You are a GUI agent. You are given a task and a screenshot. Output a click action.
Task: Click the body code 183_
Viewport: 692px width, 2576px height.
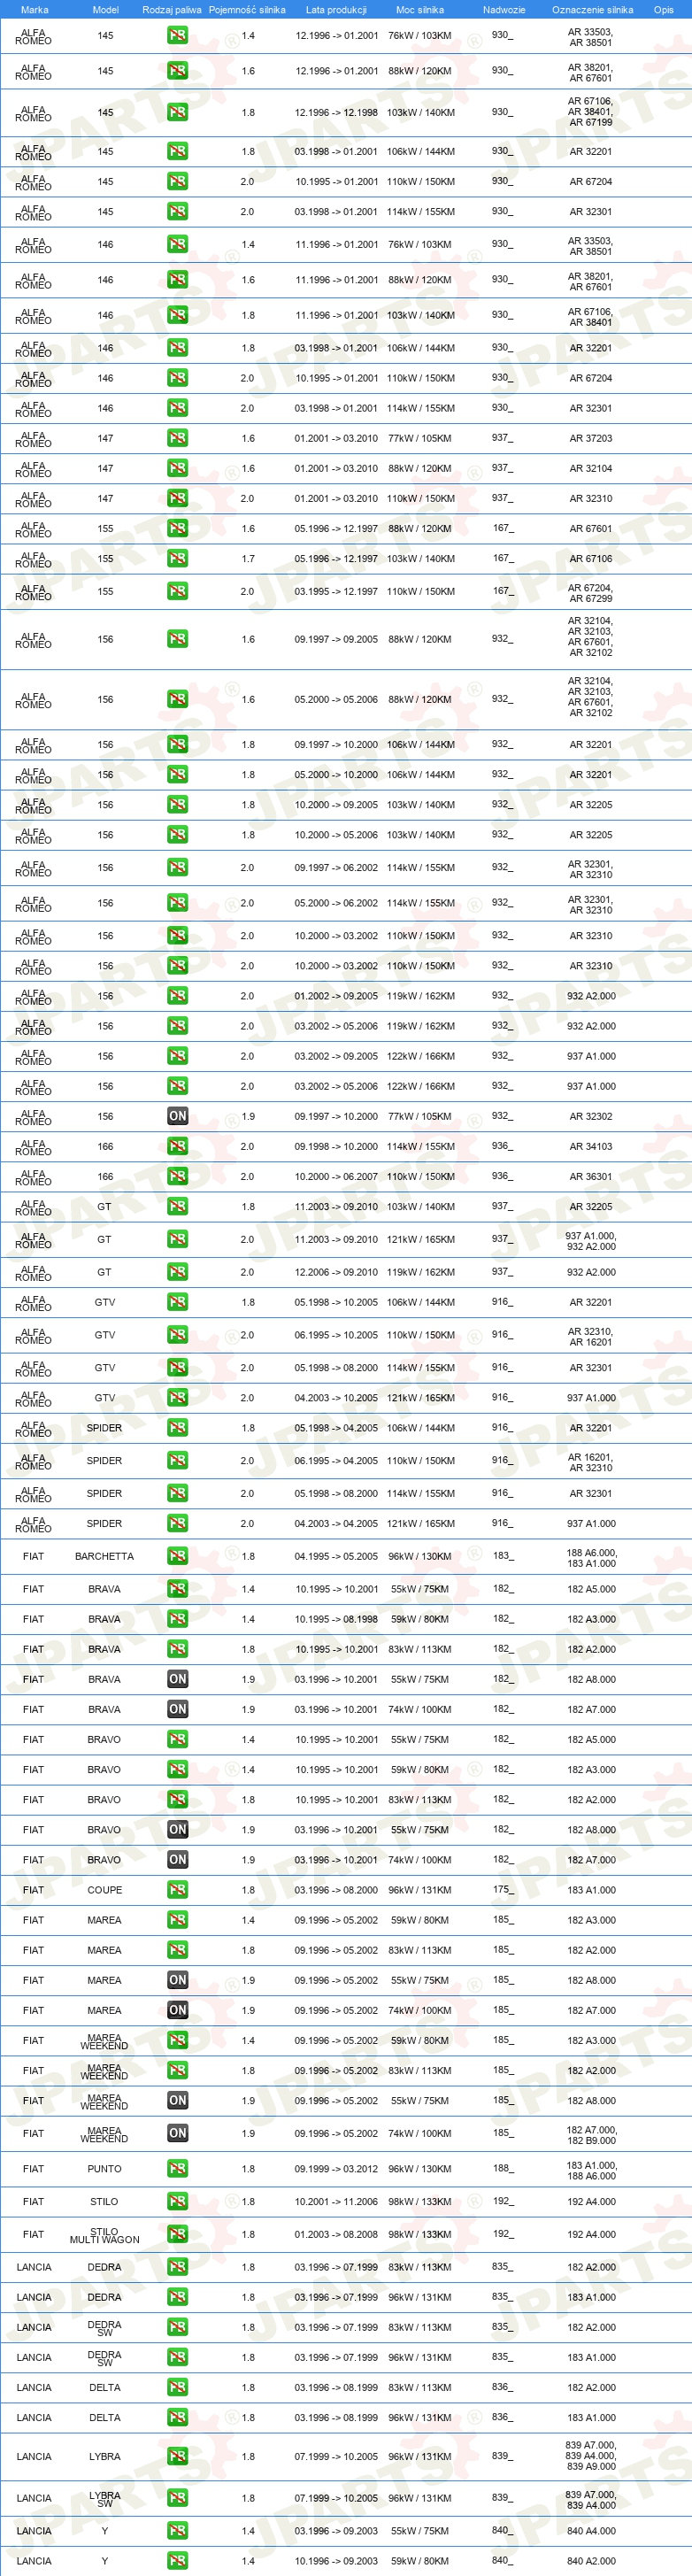click(x=502, y=1555)
